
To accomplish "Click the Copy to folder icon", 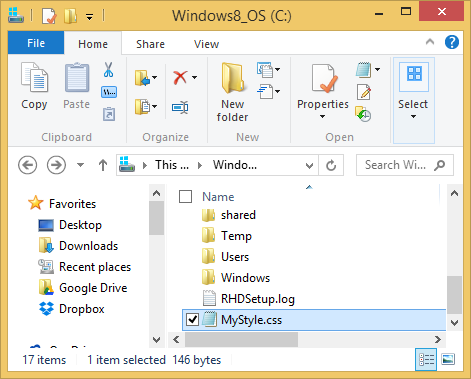I will 142,107.
